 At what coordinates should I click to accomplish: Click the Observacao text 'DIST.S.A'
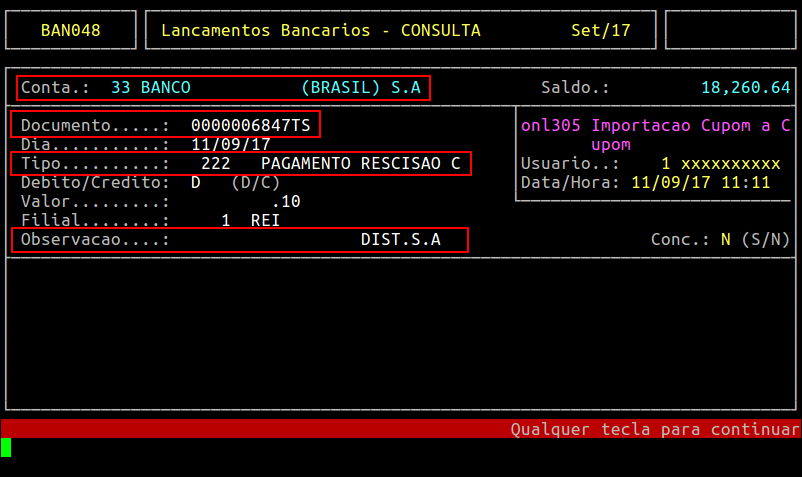(x=400, y=239)
